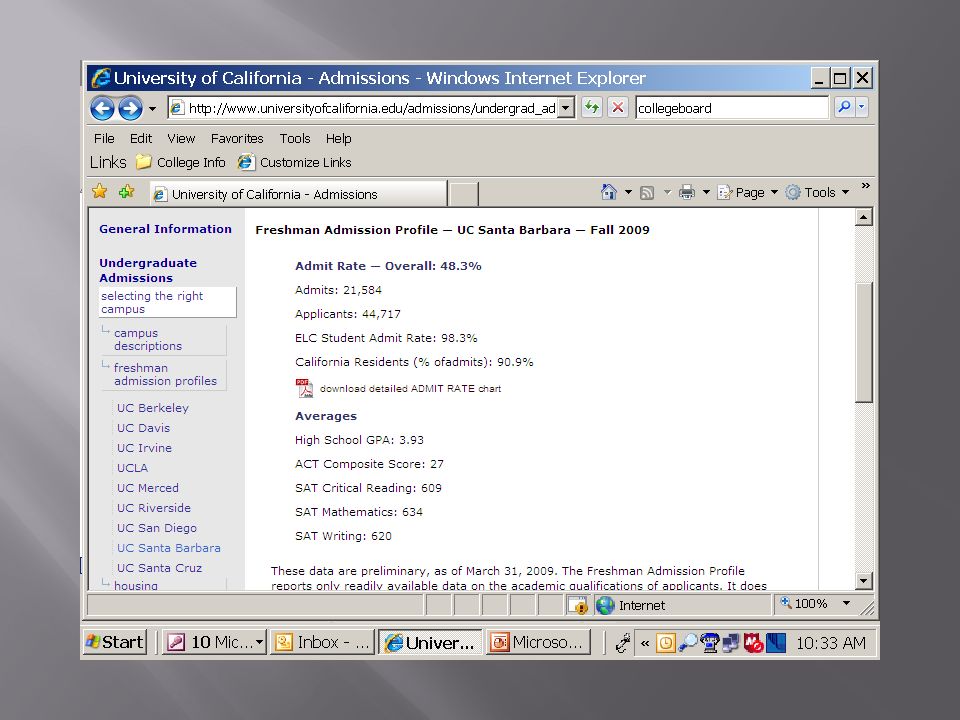Viewport: 960px width, 720px height.
Task: Click the Refresh page icon
Action: [591, 108]
